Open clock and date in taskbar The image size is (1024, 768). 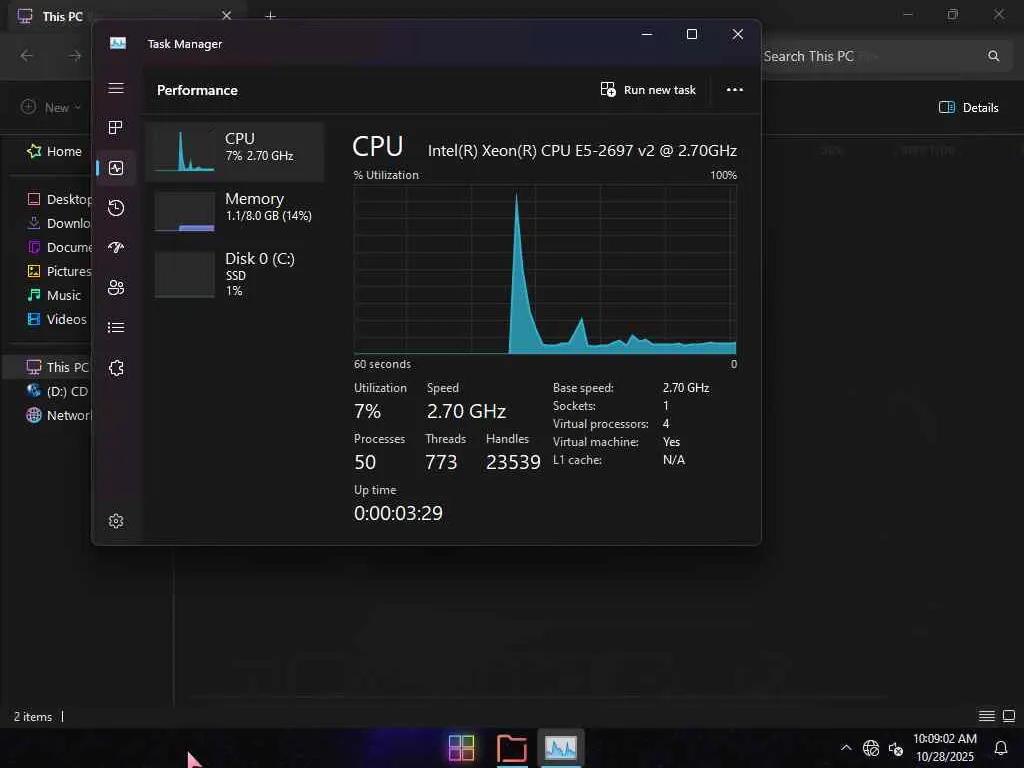point(945,748)
